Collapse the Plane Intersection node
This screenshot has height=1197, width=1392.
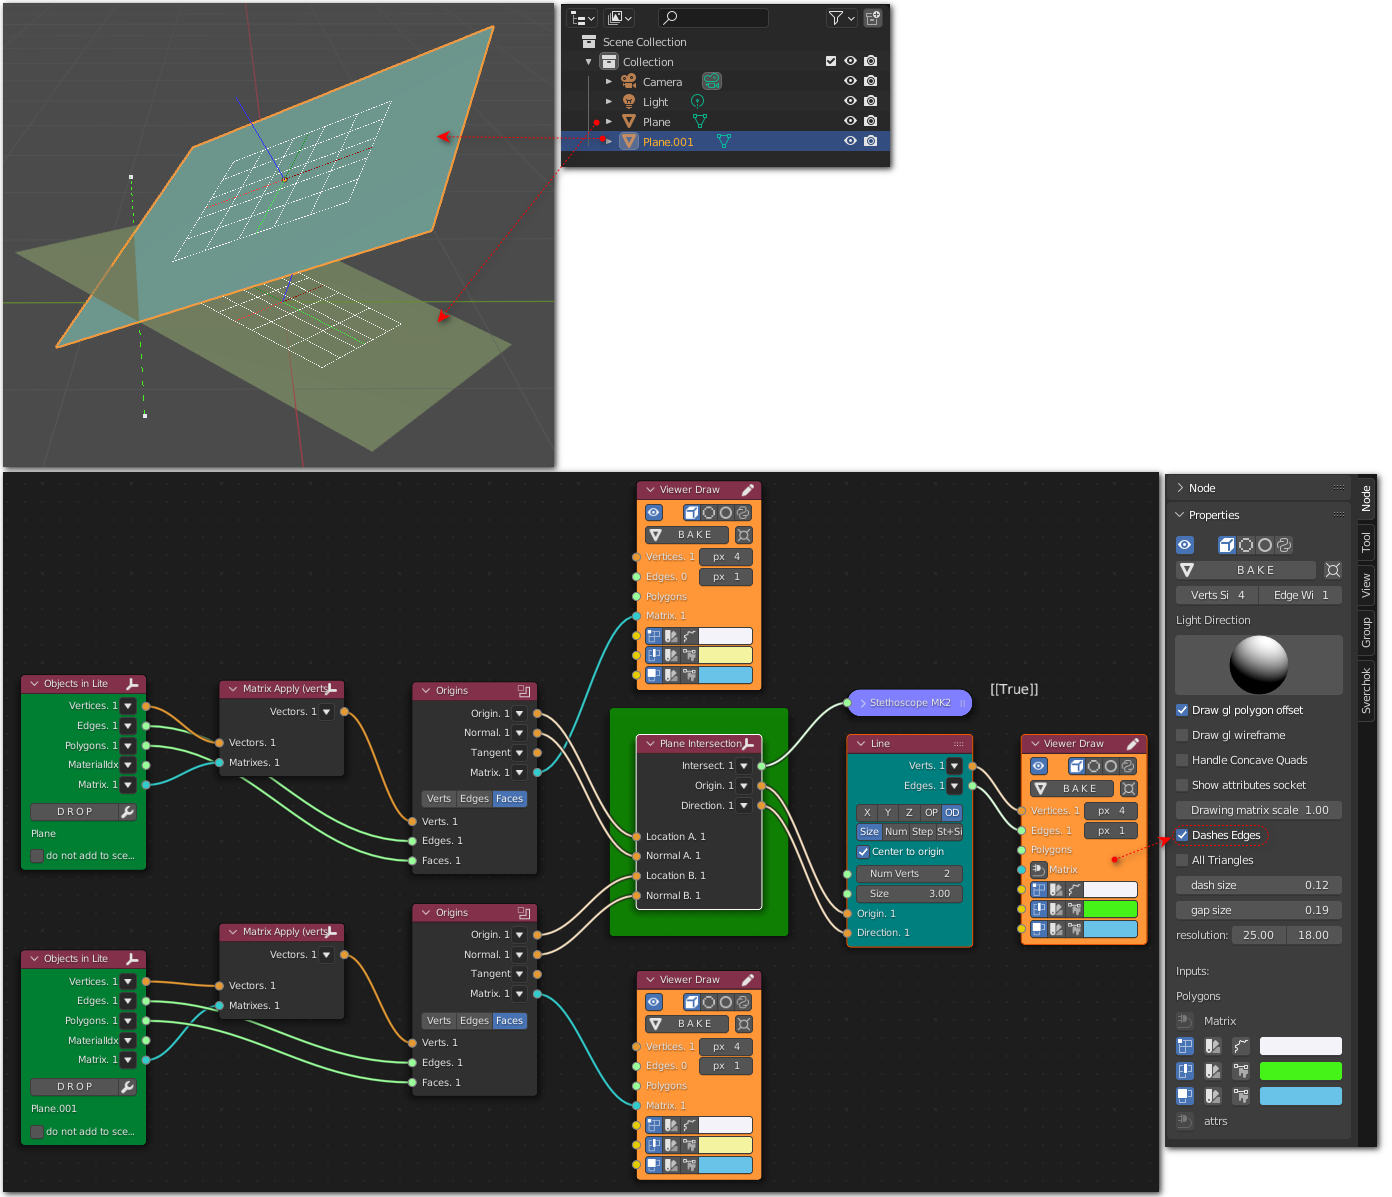[651, 744]
